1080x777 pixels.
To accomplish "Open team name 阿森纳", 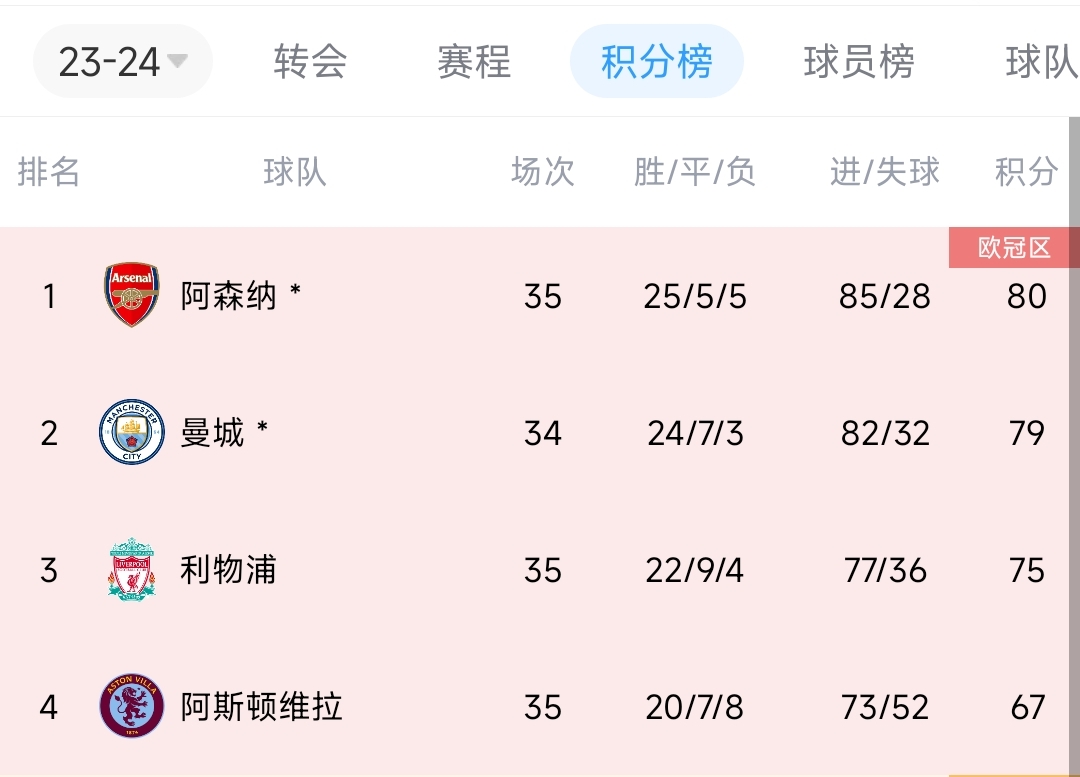I will [229, 296].
